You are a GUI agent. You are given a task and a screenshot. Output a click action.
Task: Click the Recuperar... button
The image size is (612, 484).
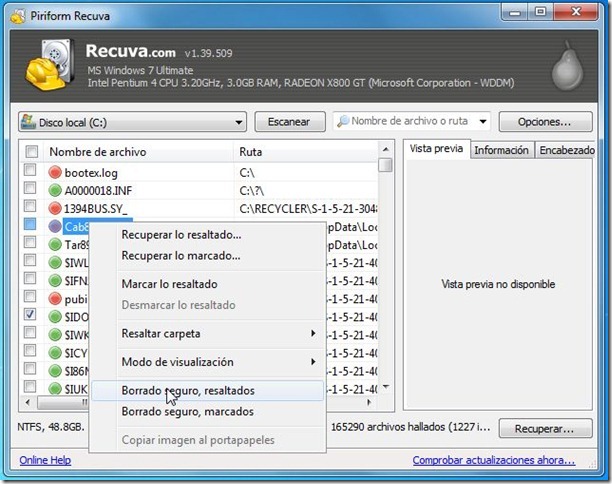[545, 429]
